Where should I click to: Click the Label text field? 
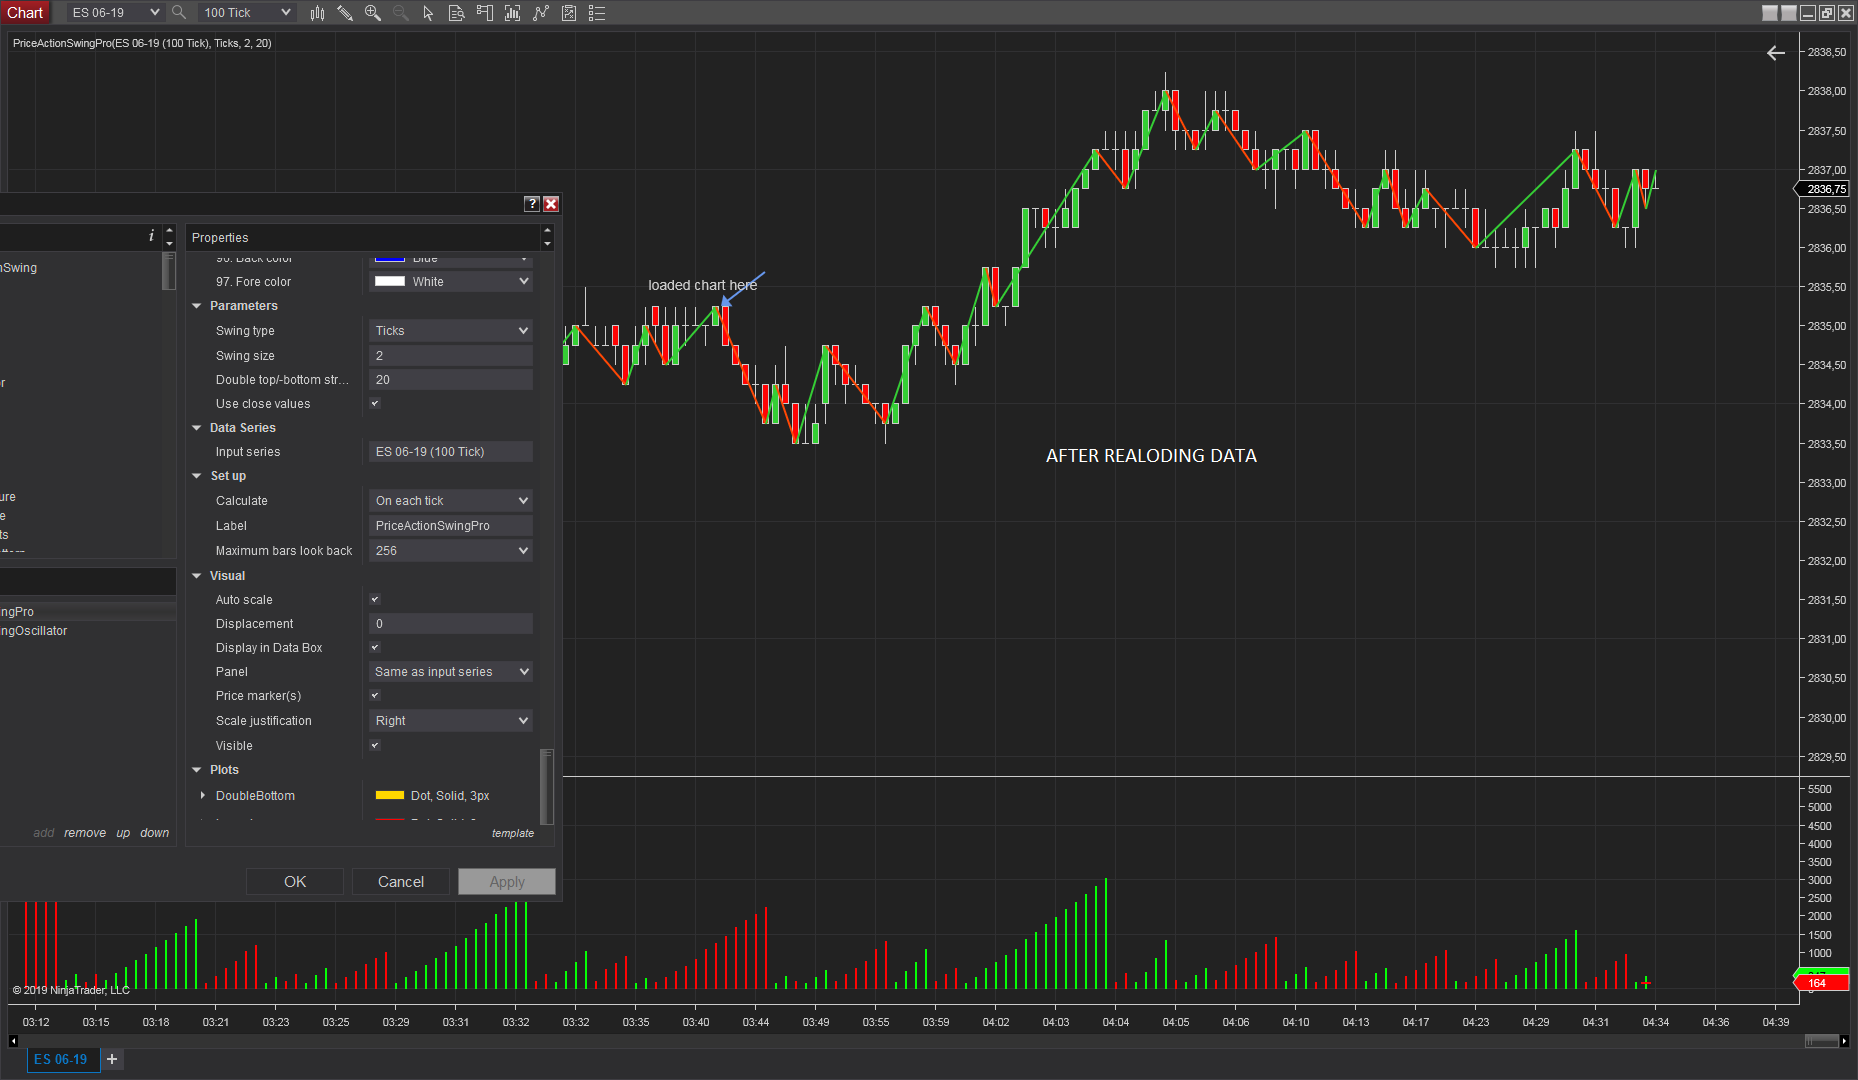coord(451,526)
